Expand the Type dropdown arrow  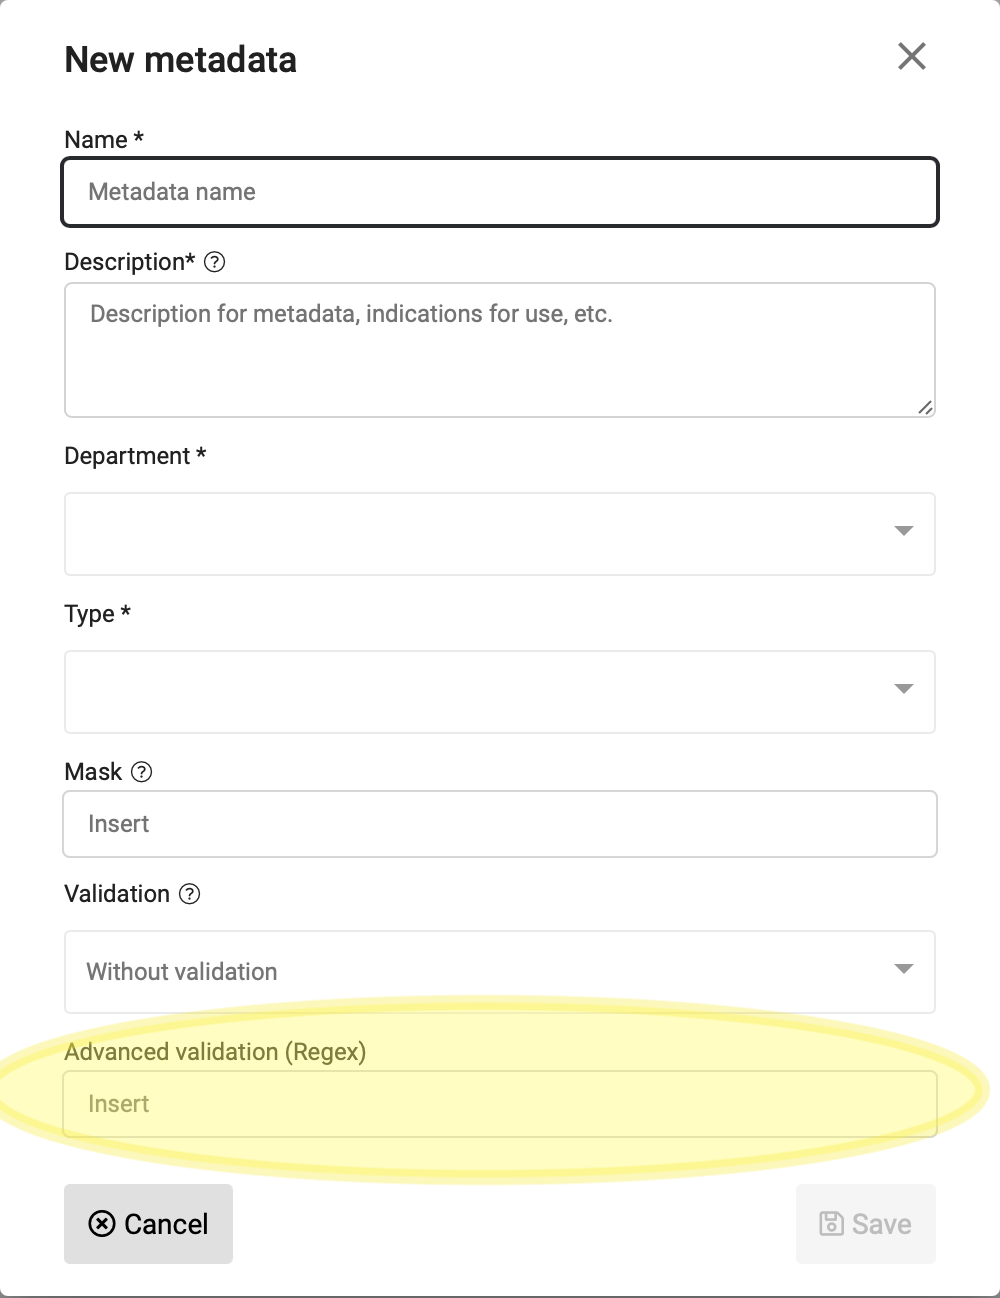click(904, 689)
